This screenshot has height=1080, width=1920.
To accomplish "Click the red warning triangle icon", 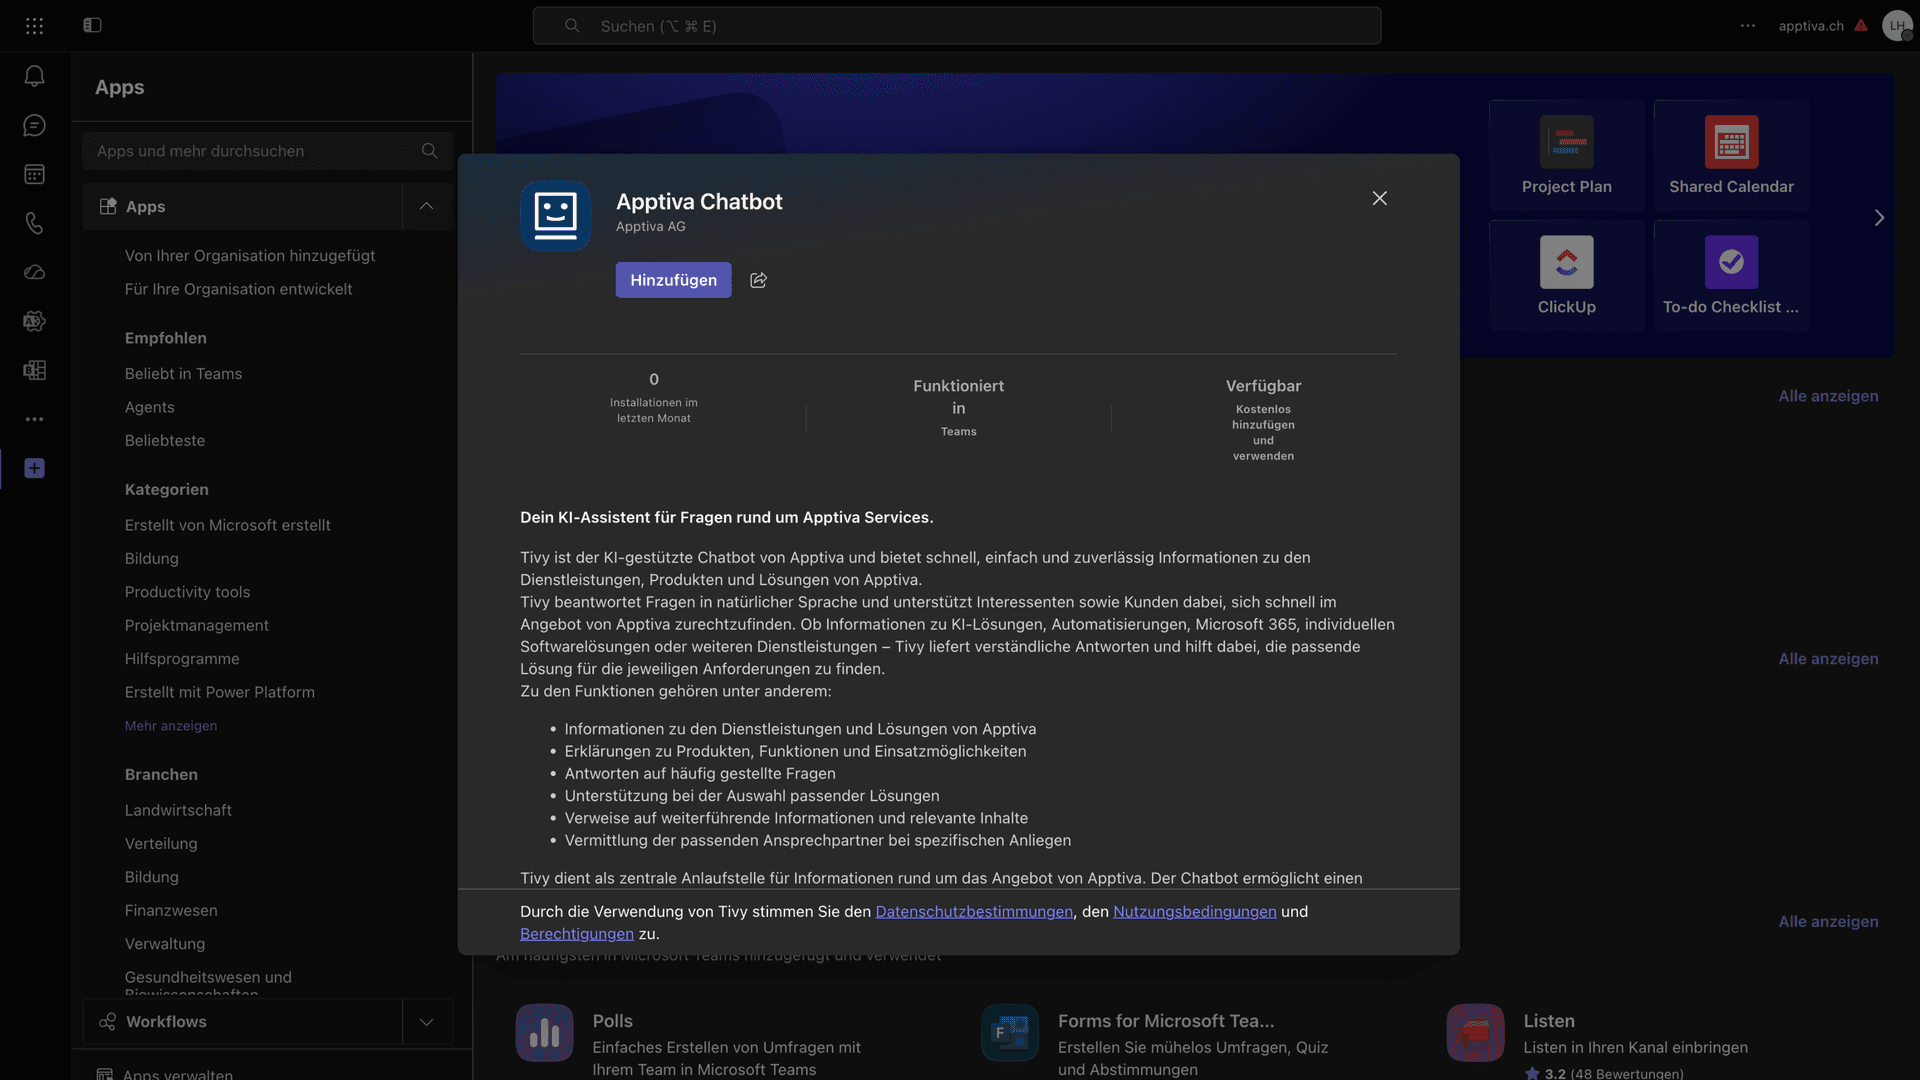I will (1860, 26).
